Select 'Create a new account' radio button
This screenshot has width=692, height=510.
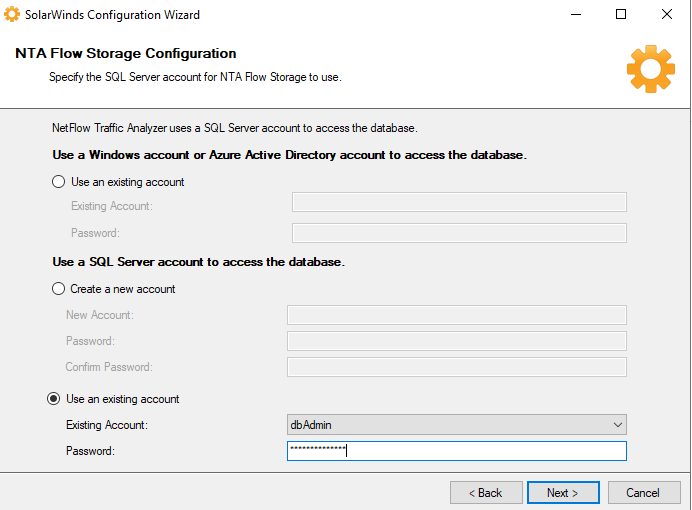coord(59,289)
